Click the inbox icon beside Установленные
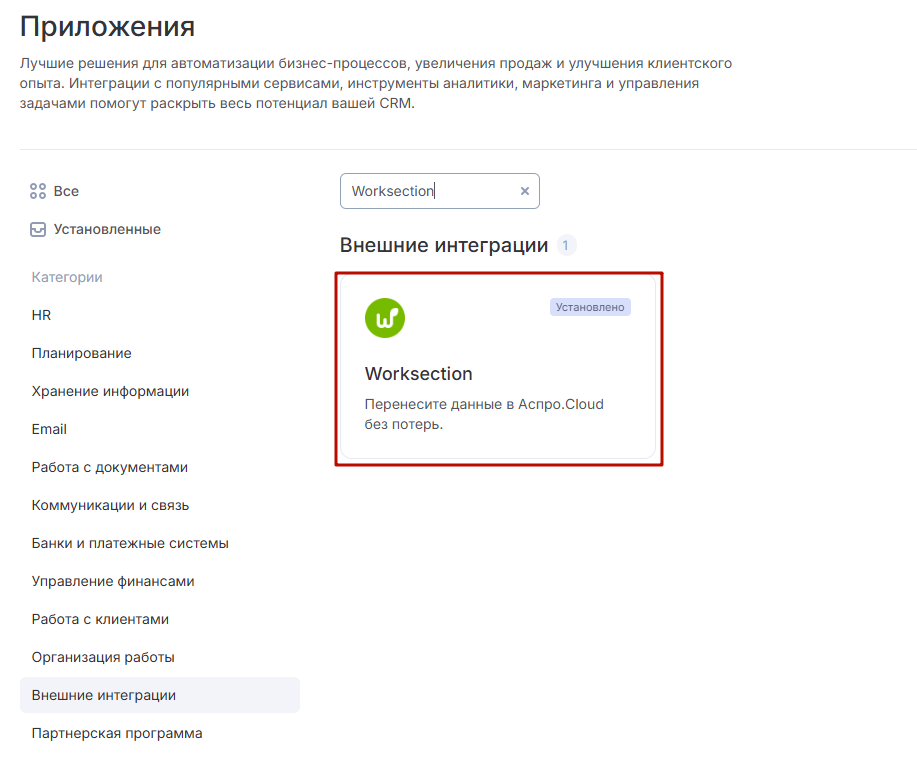This screenshot has width=917, height=769. tap(38, 229)
